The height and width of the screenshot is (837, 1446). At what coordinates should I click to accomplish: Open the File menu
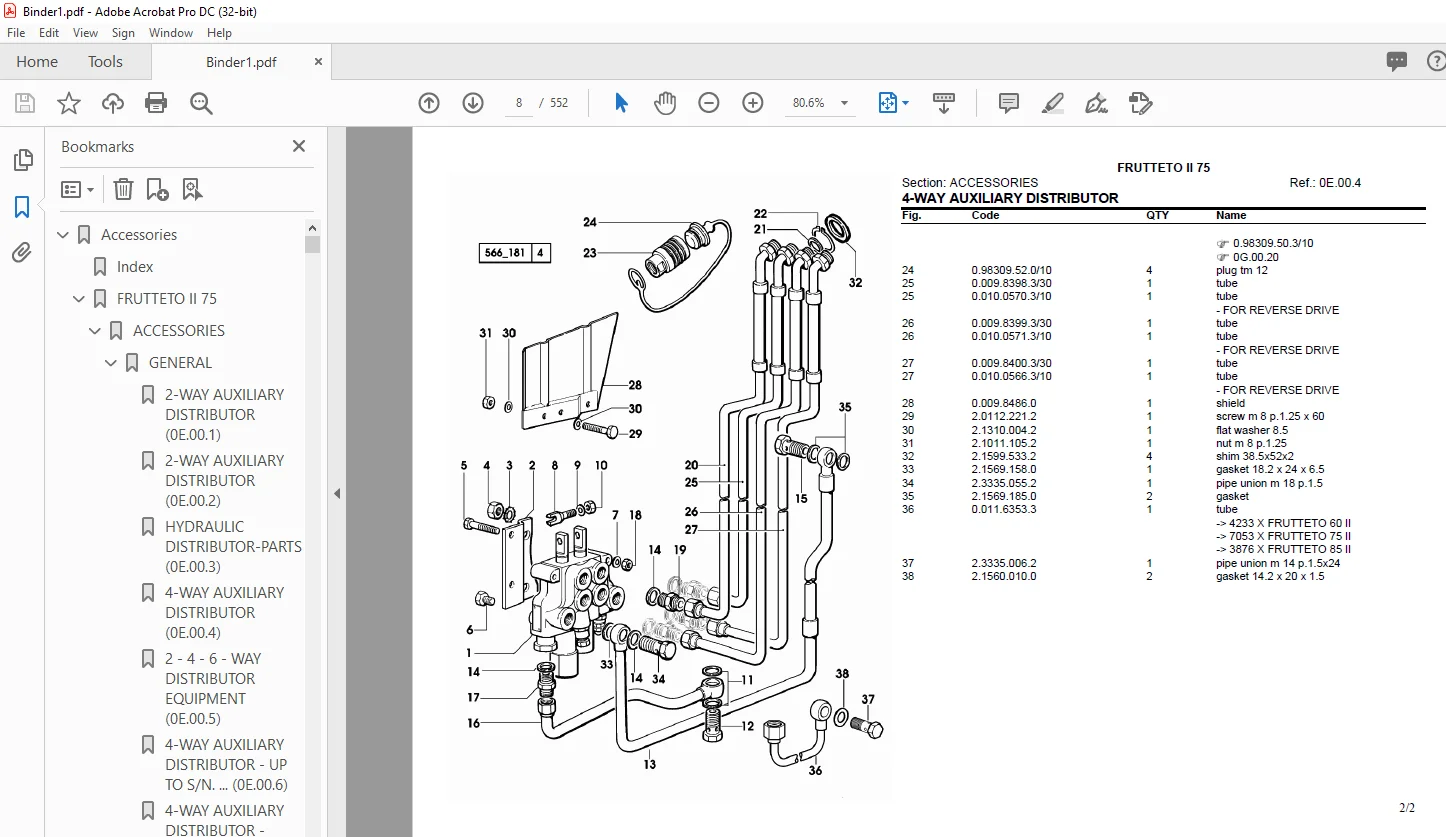(16, 33)
